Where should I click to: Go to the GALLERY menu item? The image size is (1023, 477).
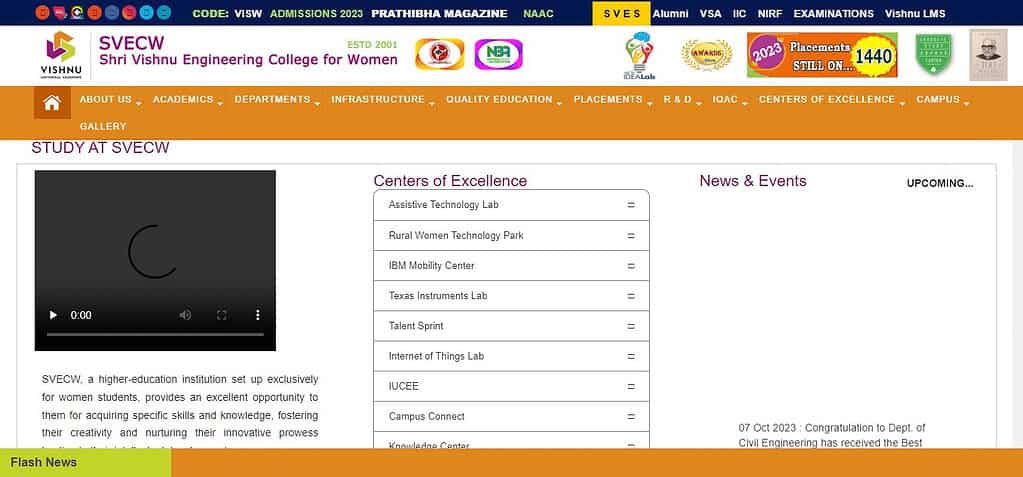103,127
